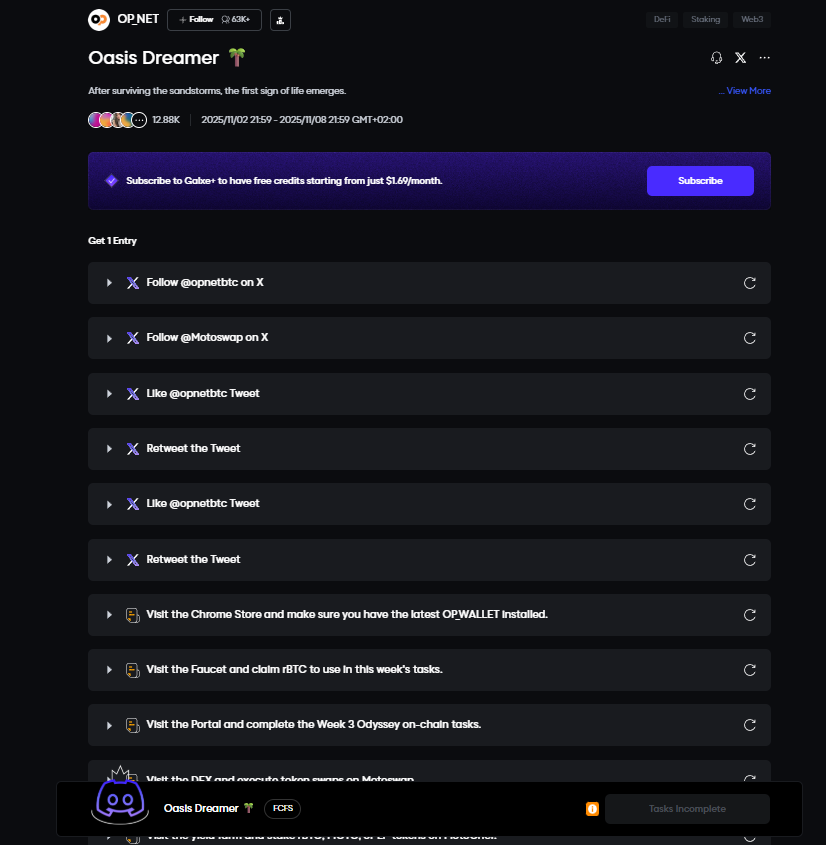Expand the first "Retweet the Tweet" task

tap(109, 449)
